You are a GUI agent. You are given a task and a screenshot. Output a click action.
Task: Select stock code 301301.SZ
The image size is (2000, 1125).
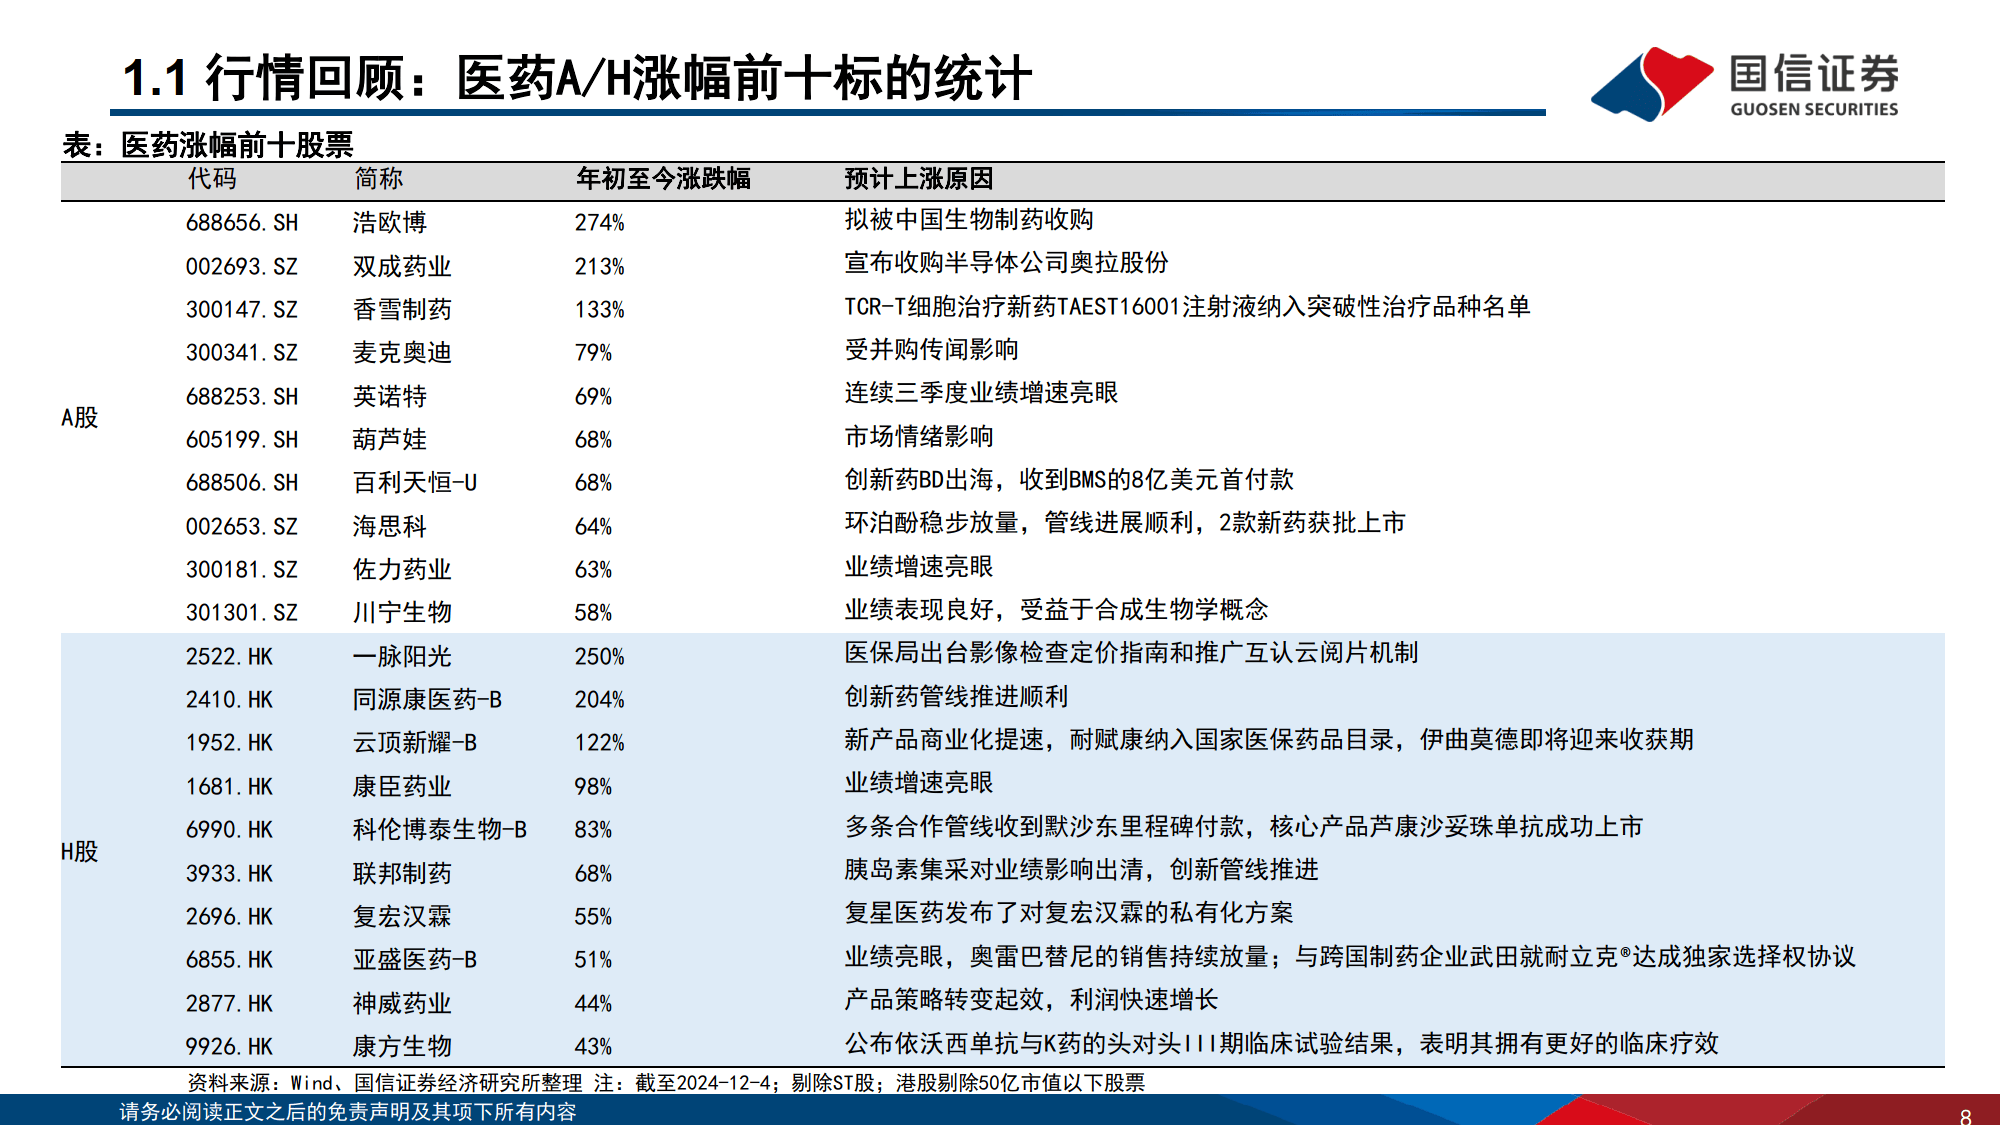[242, 612]
